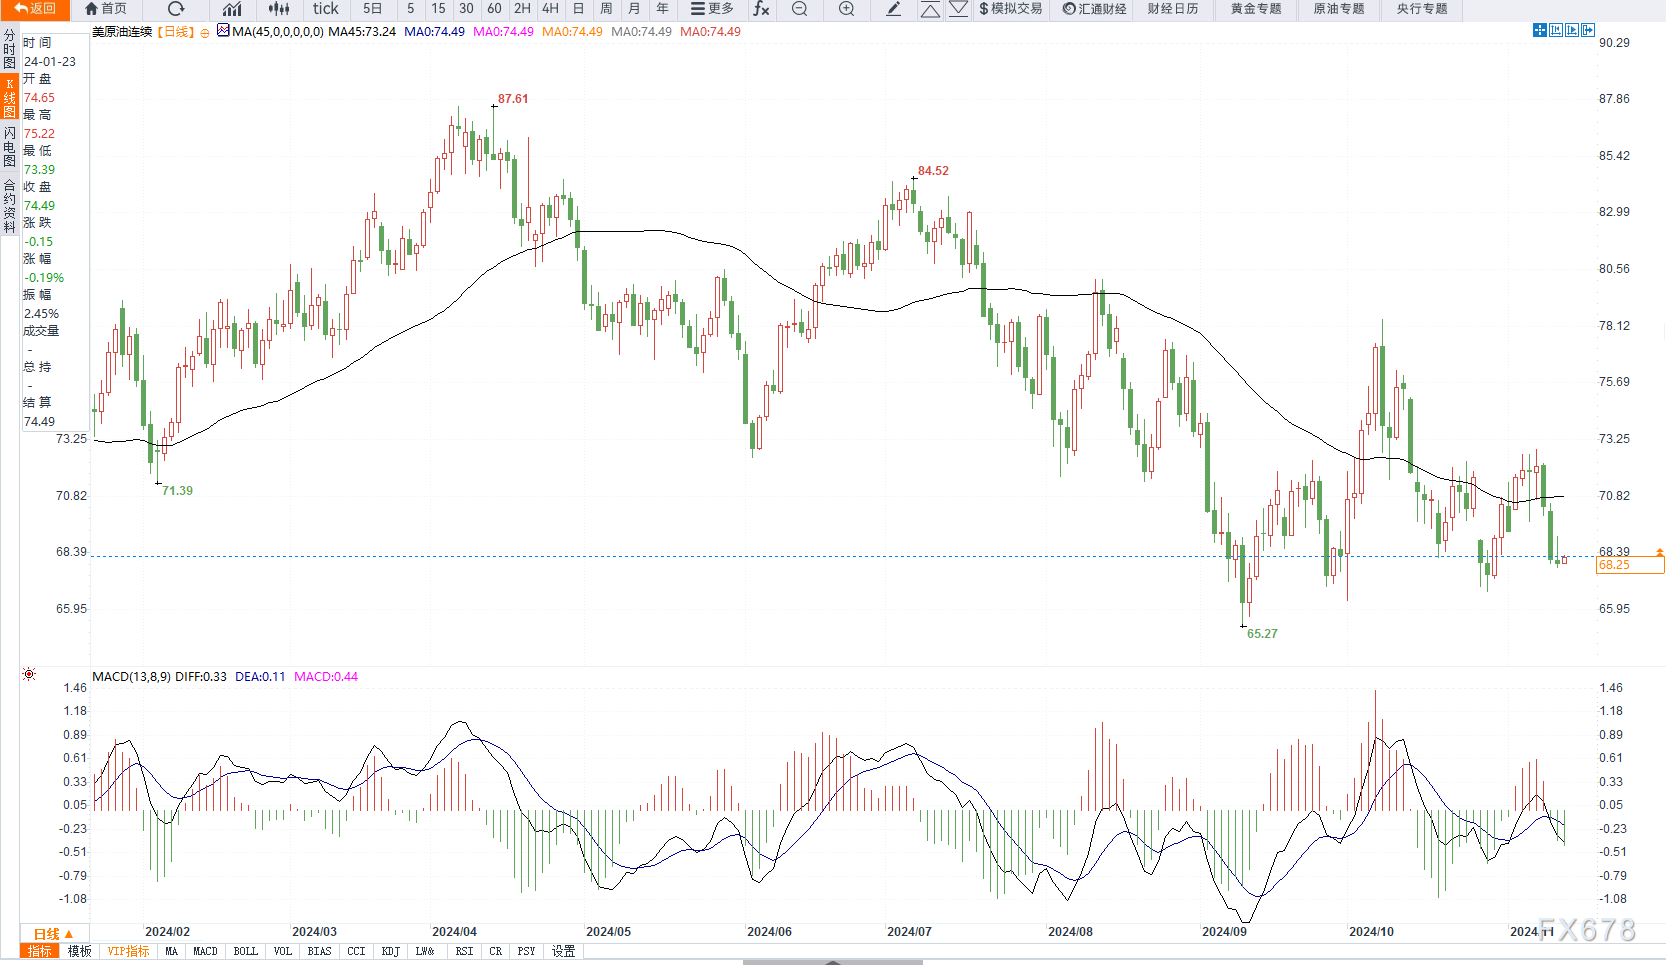Click the 返回 back button
1666x965 pixels.
click(x=35, y=9)
